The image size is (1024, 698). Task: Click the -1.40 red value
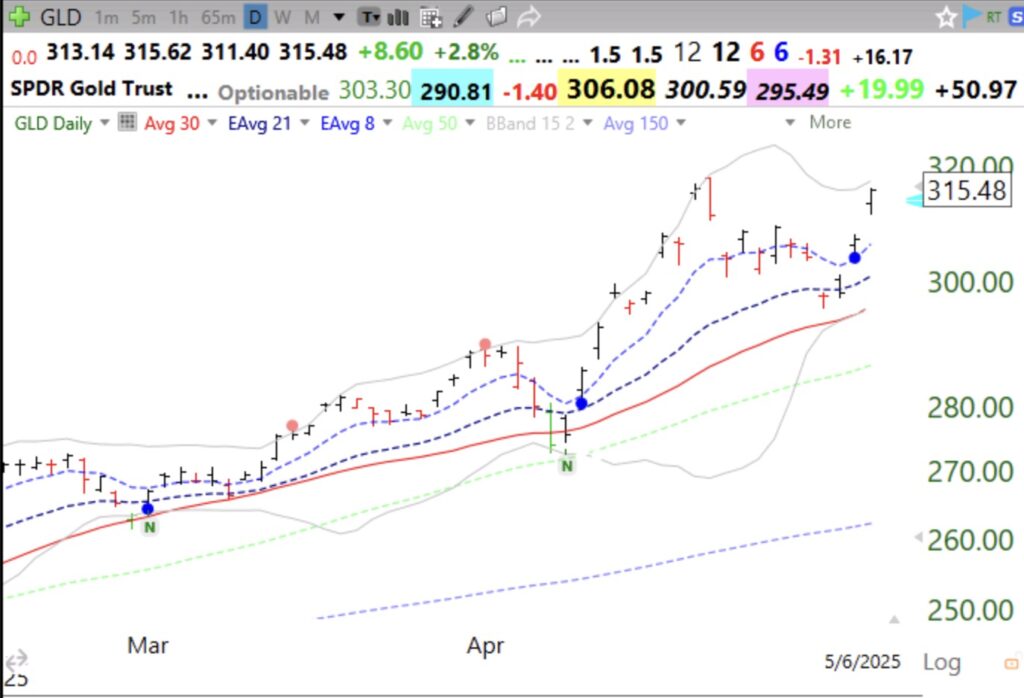(x=530, y=92)
